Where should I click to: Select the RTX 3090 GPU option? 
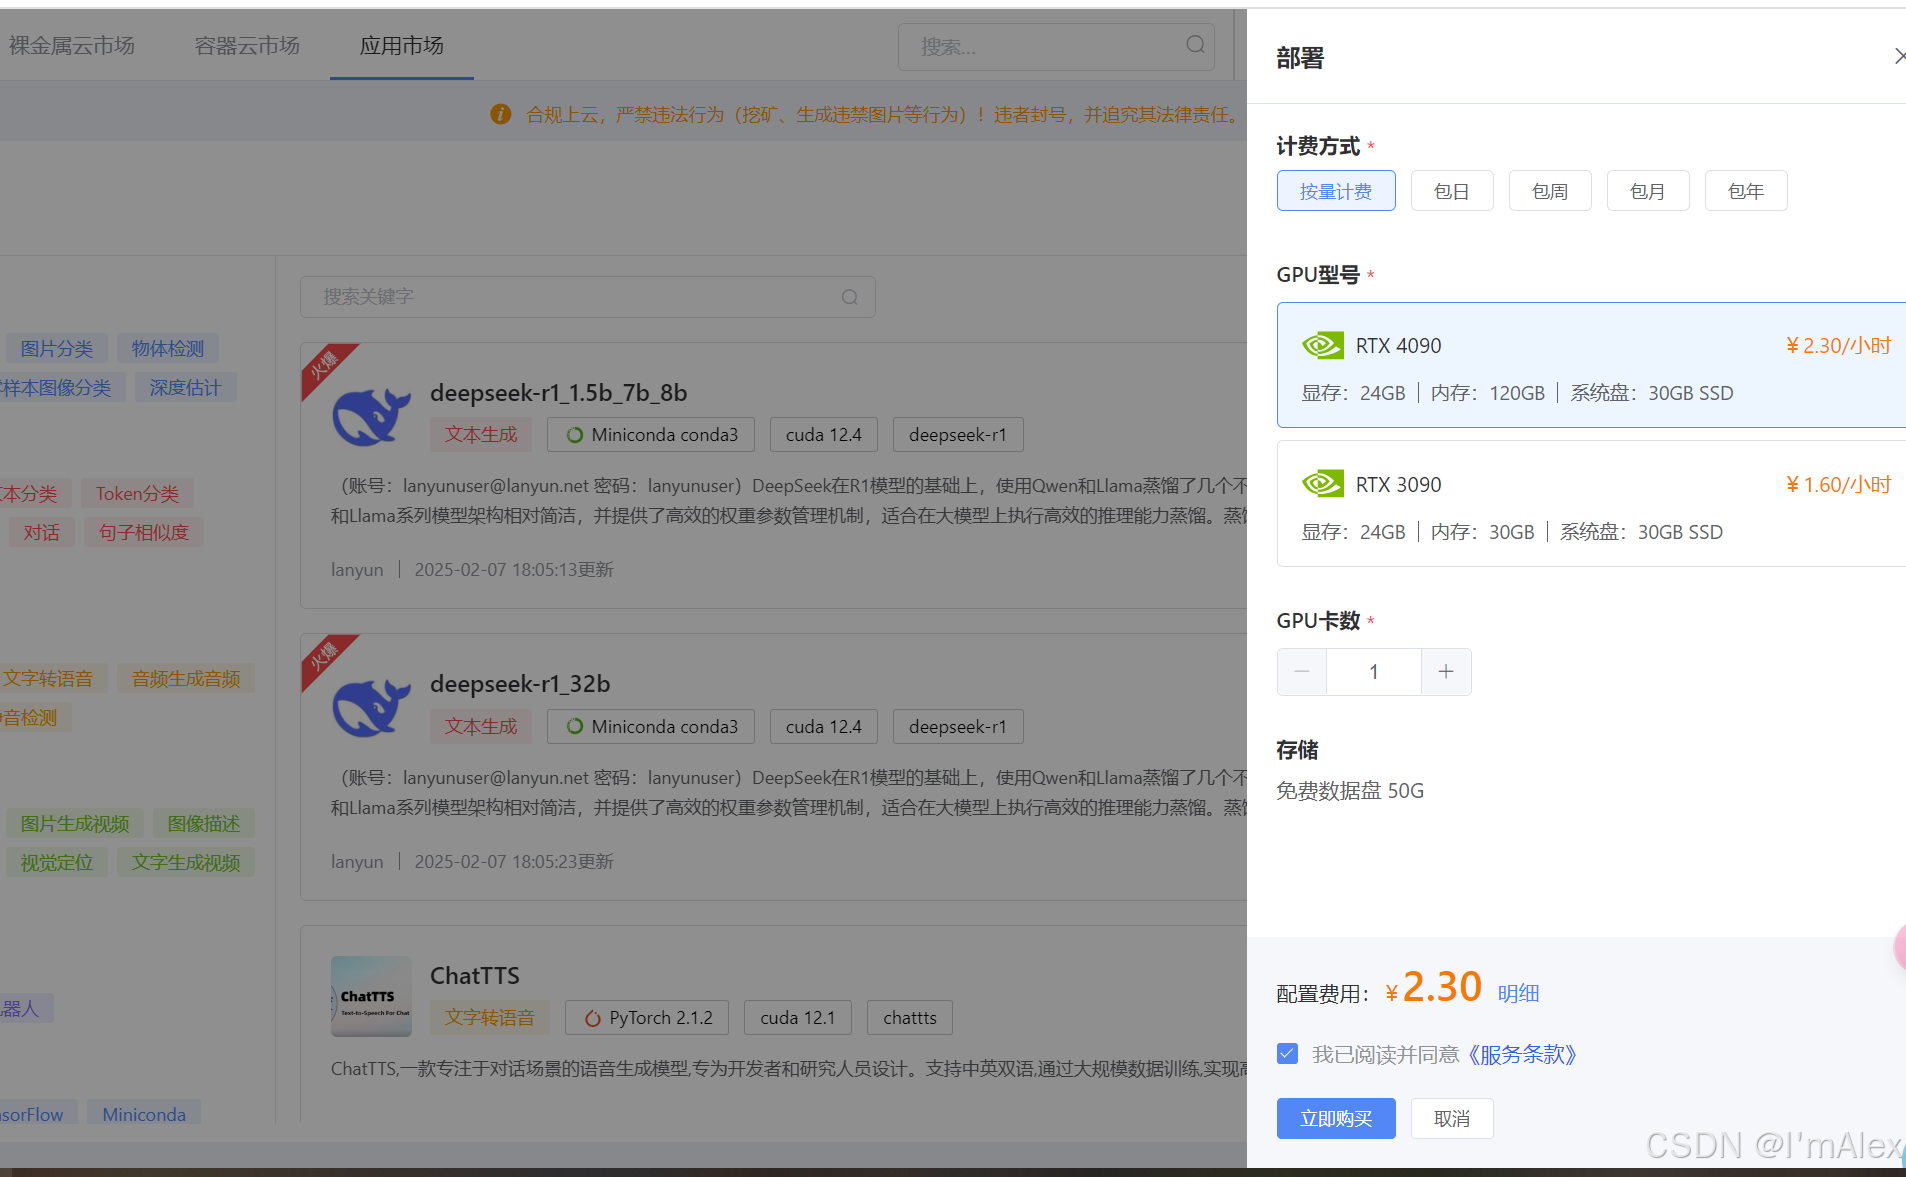(1591, 504)
